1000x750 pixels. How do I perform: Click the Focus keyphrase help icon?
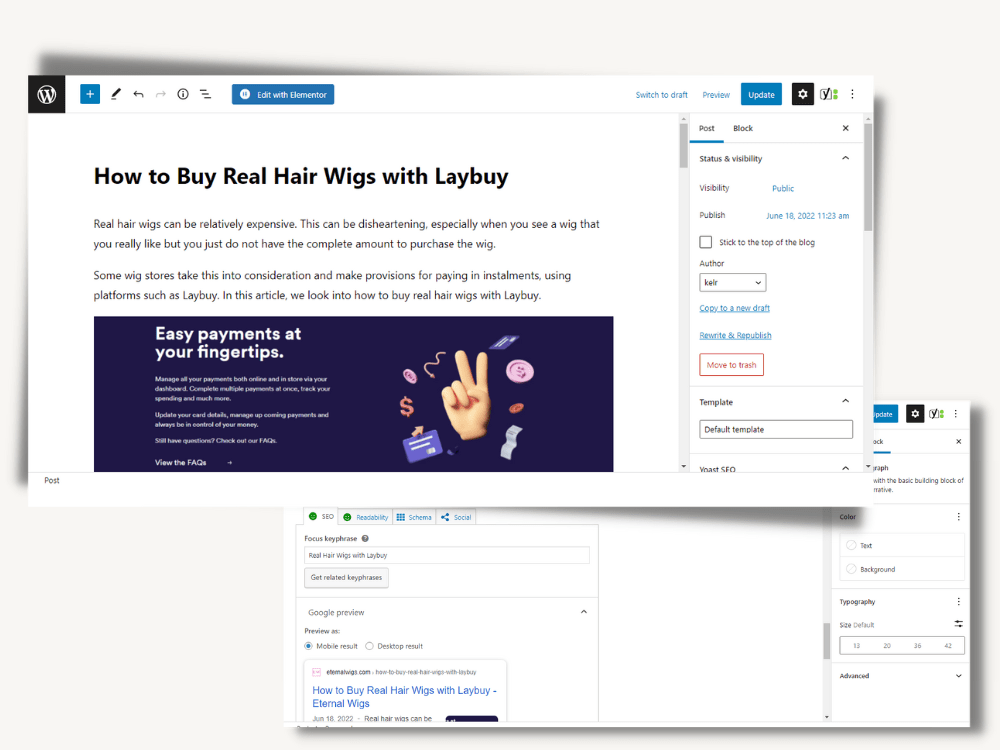click(365, 538)
